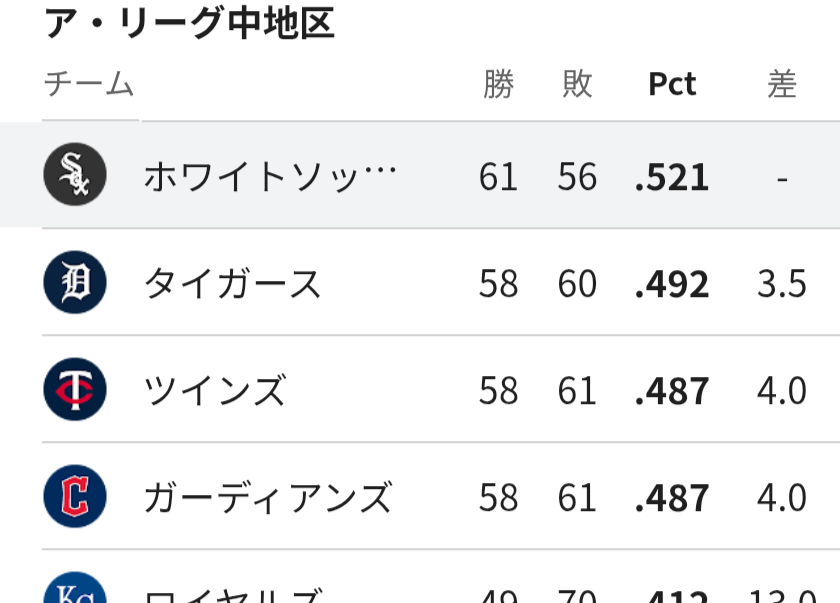Screen dimensions: 840x603
Task: Sort by the Pct column header
Action: (x=672, y=84)
